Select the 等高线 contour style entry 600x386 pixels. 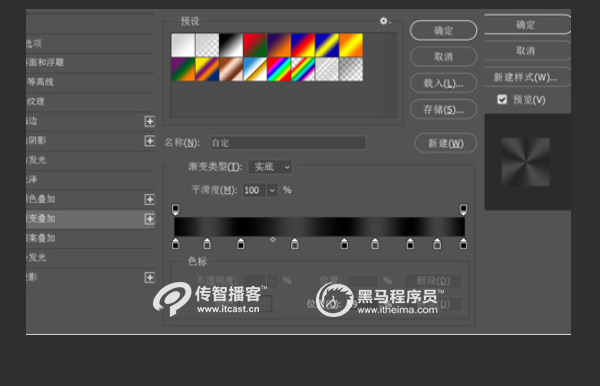(90, 82)
